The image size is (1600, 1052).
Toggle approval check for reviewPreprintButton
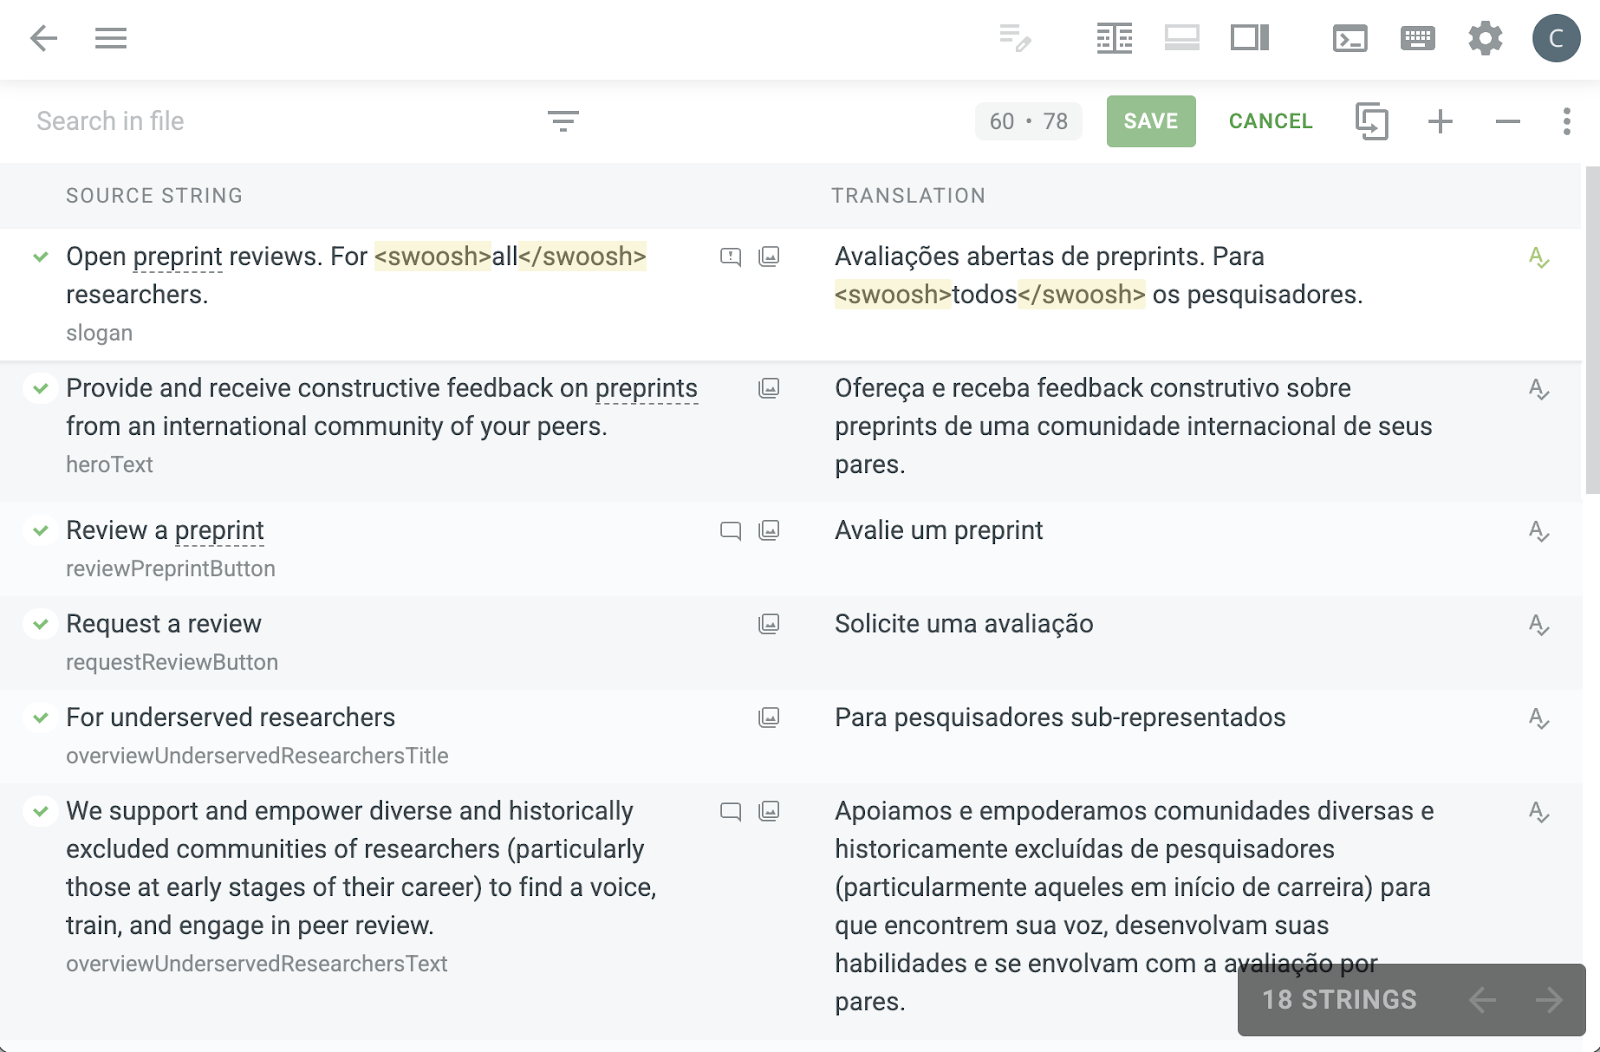(40, 530)
